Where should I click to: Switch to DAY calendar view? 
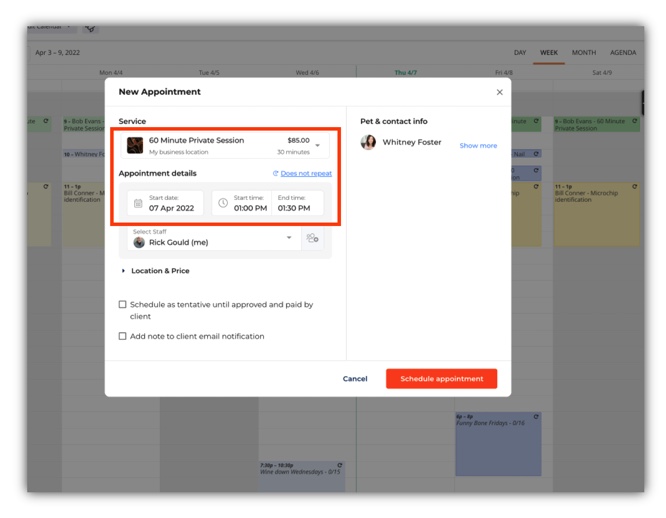[x=520, y=53]
